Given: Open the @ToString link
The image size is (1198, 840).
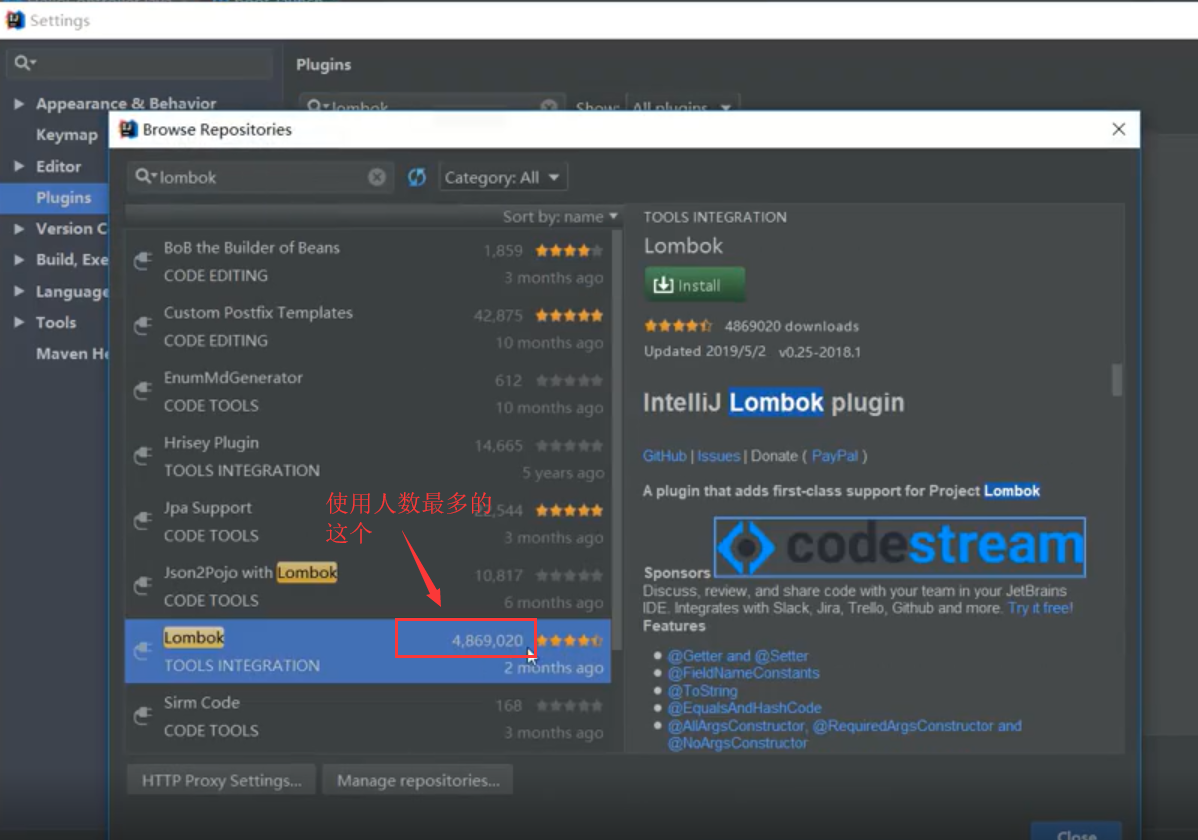Looking at the screenshot, I should click(702, 691).
